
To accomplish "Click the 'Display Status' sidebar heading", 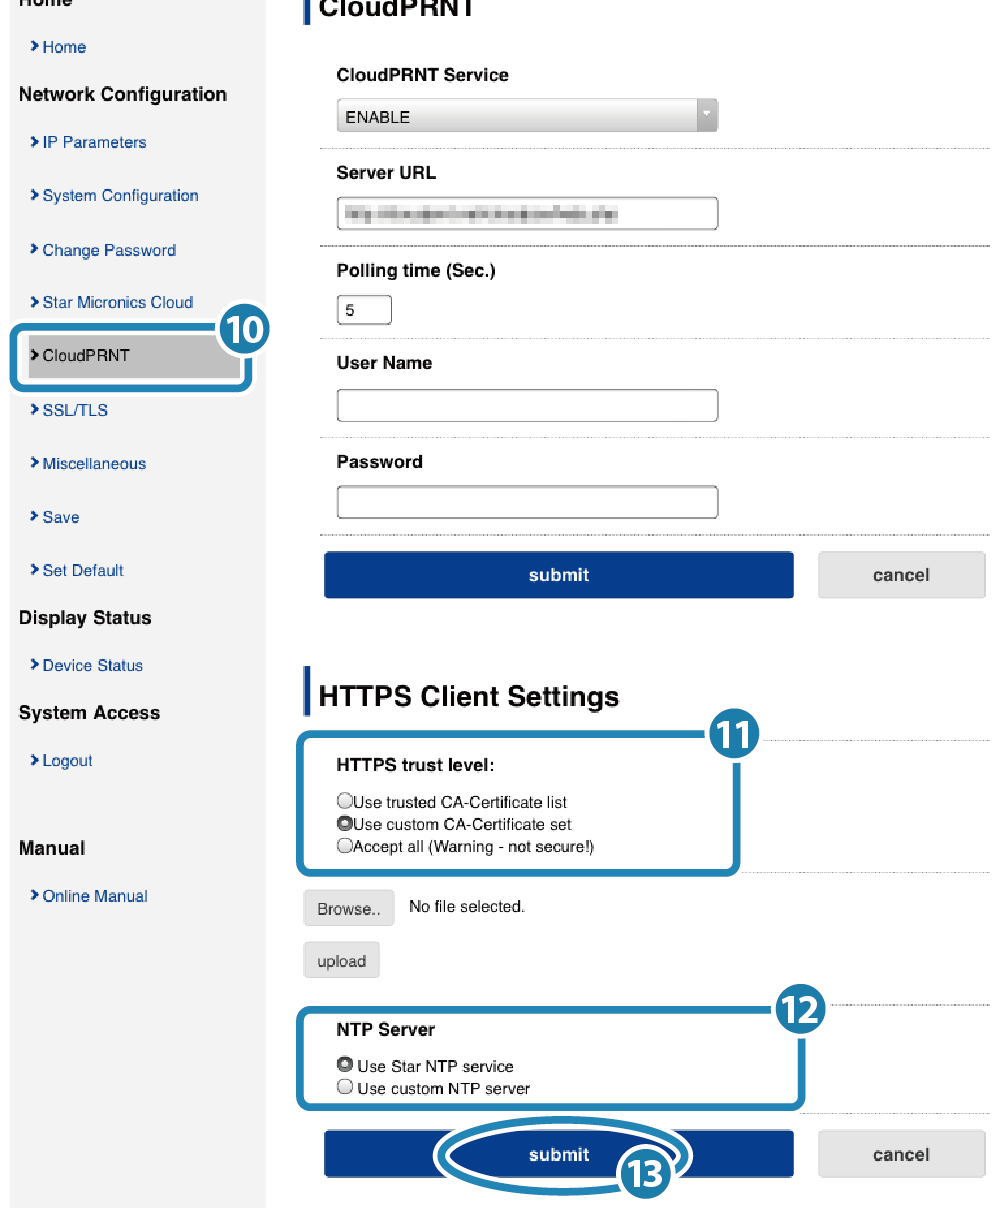I will click(85, 618).
